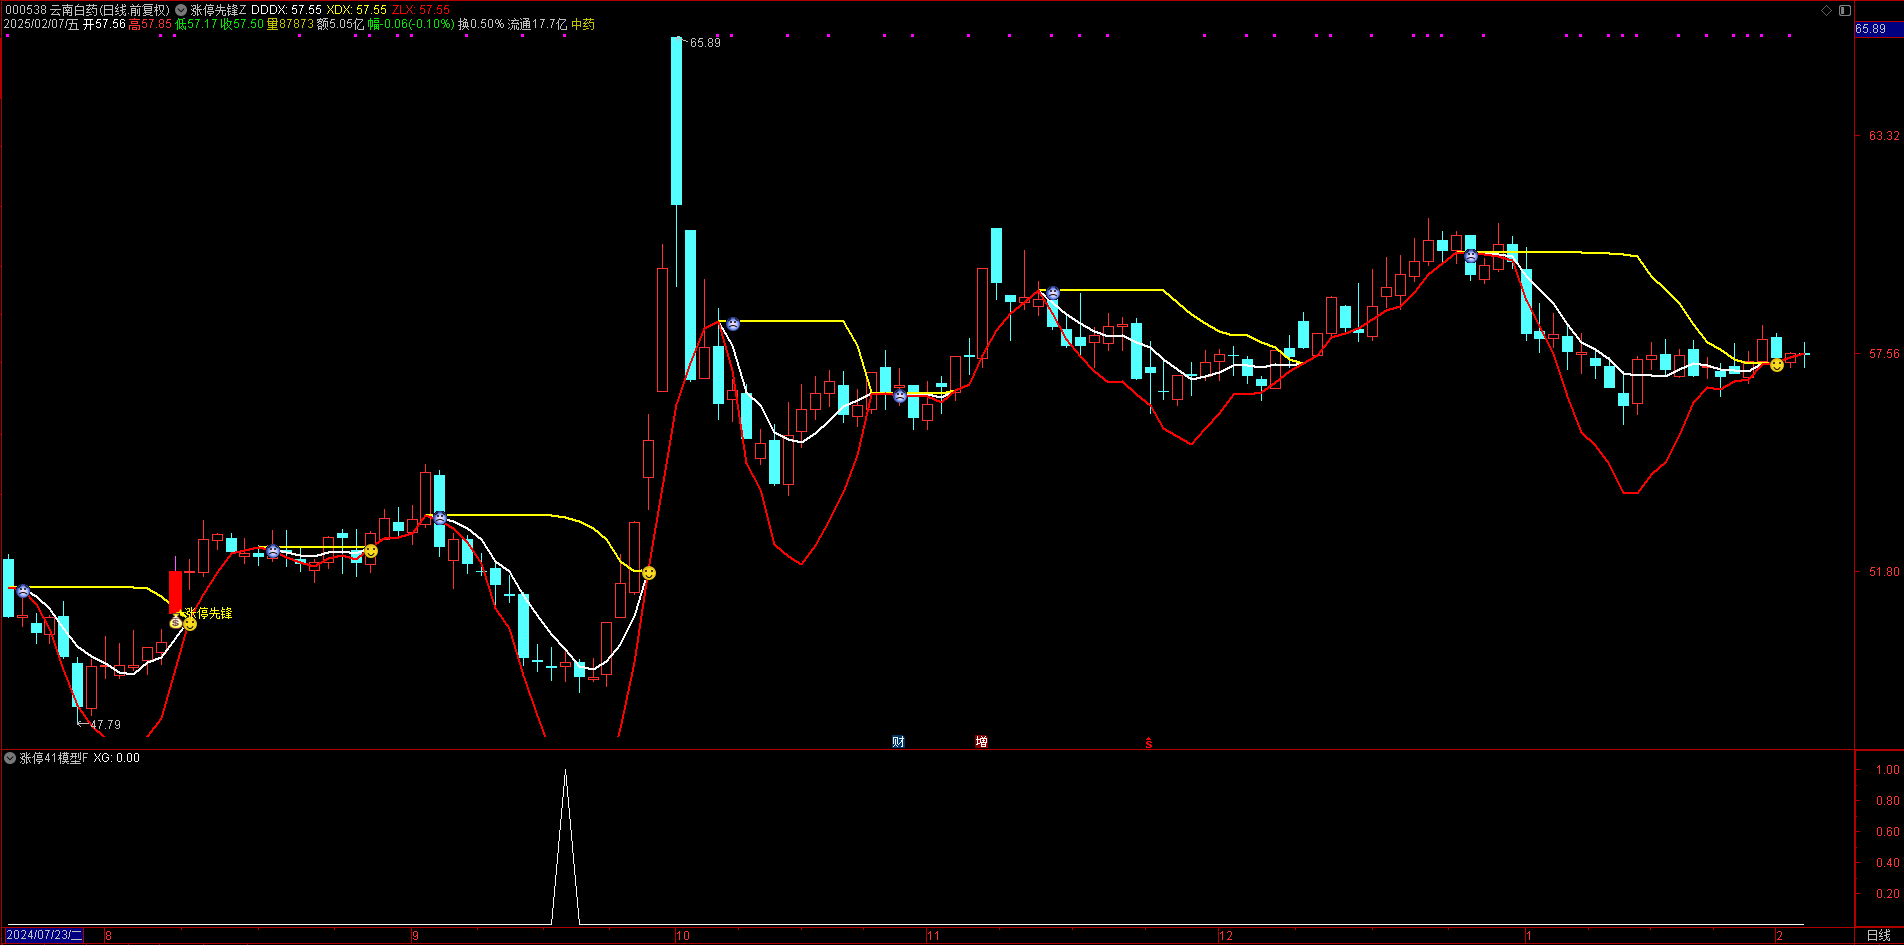The height and width of the screenshot is (945, 1904).
Task: Click the diamond icon in the top-right corner
Action: 1826,10
